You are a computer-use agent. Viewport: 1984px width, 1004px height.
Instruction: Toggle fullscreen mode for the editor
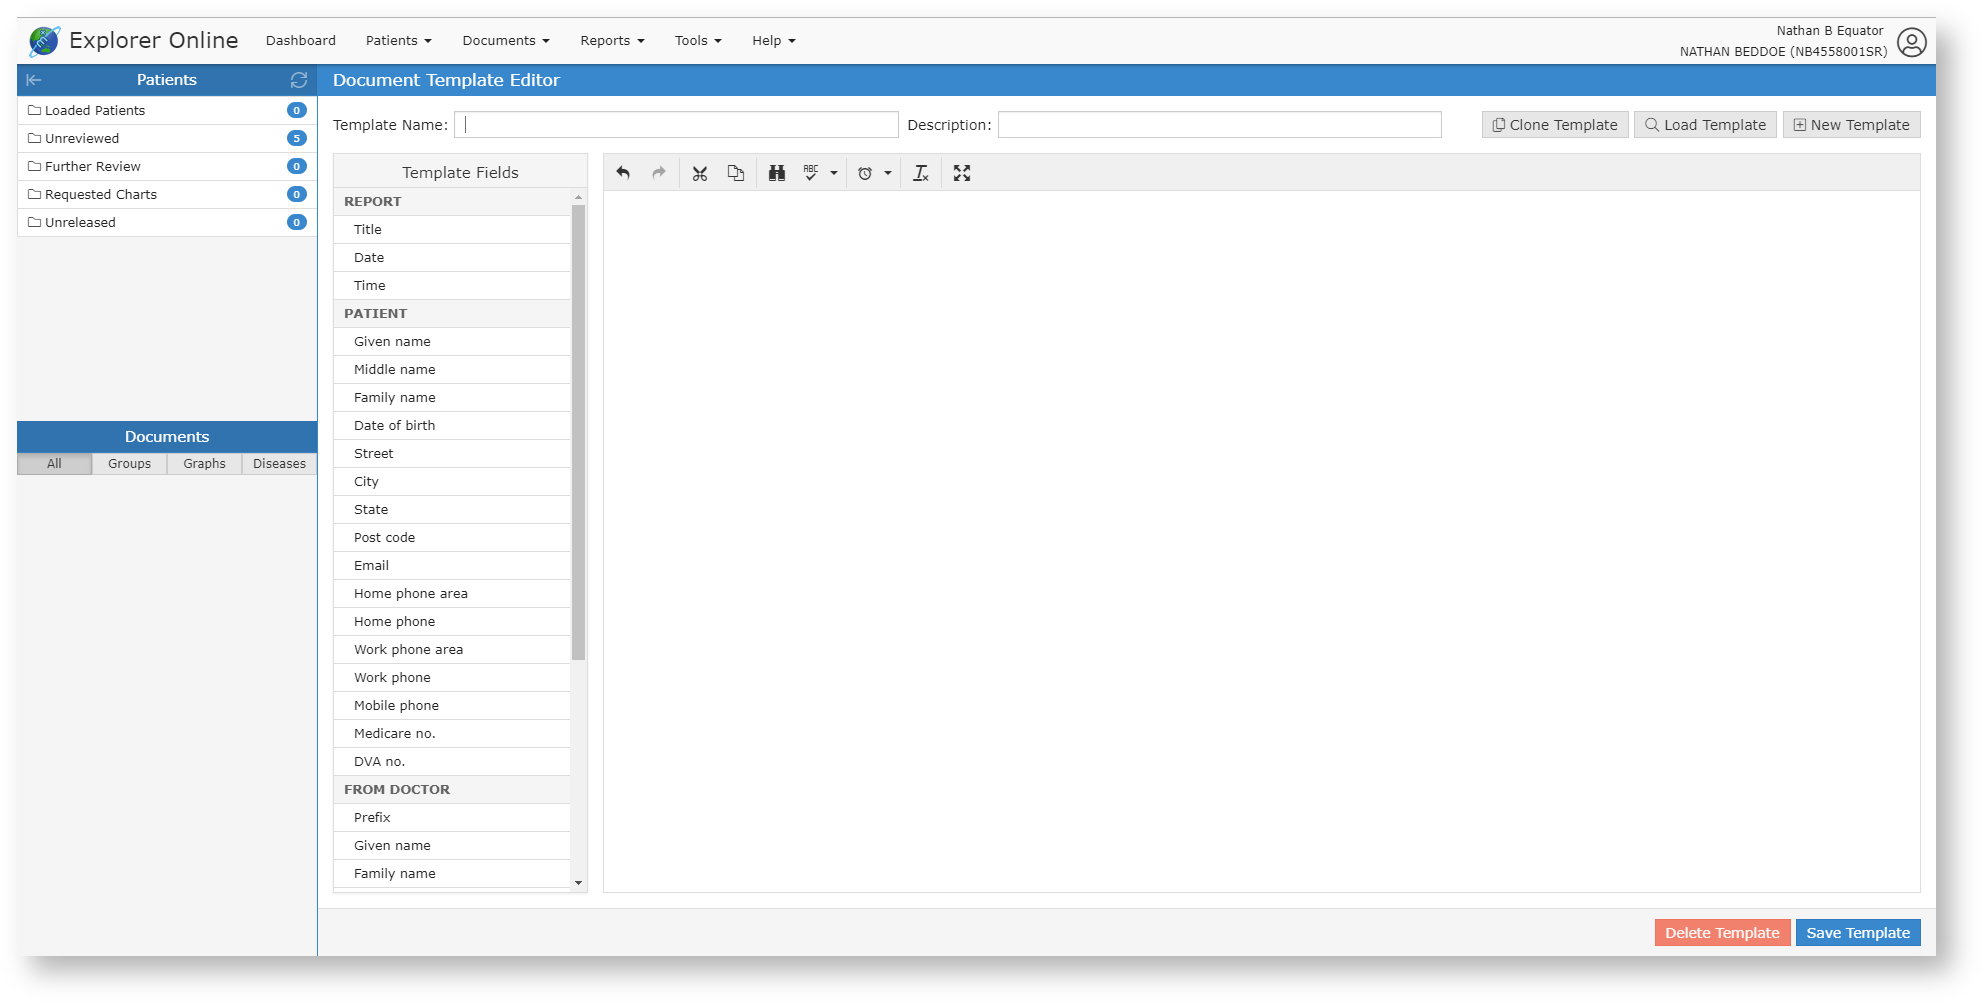click(962, 173)
